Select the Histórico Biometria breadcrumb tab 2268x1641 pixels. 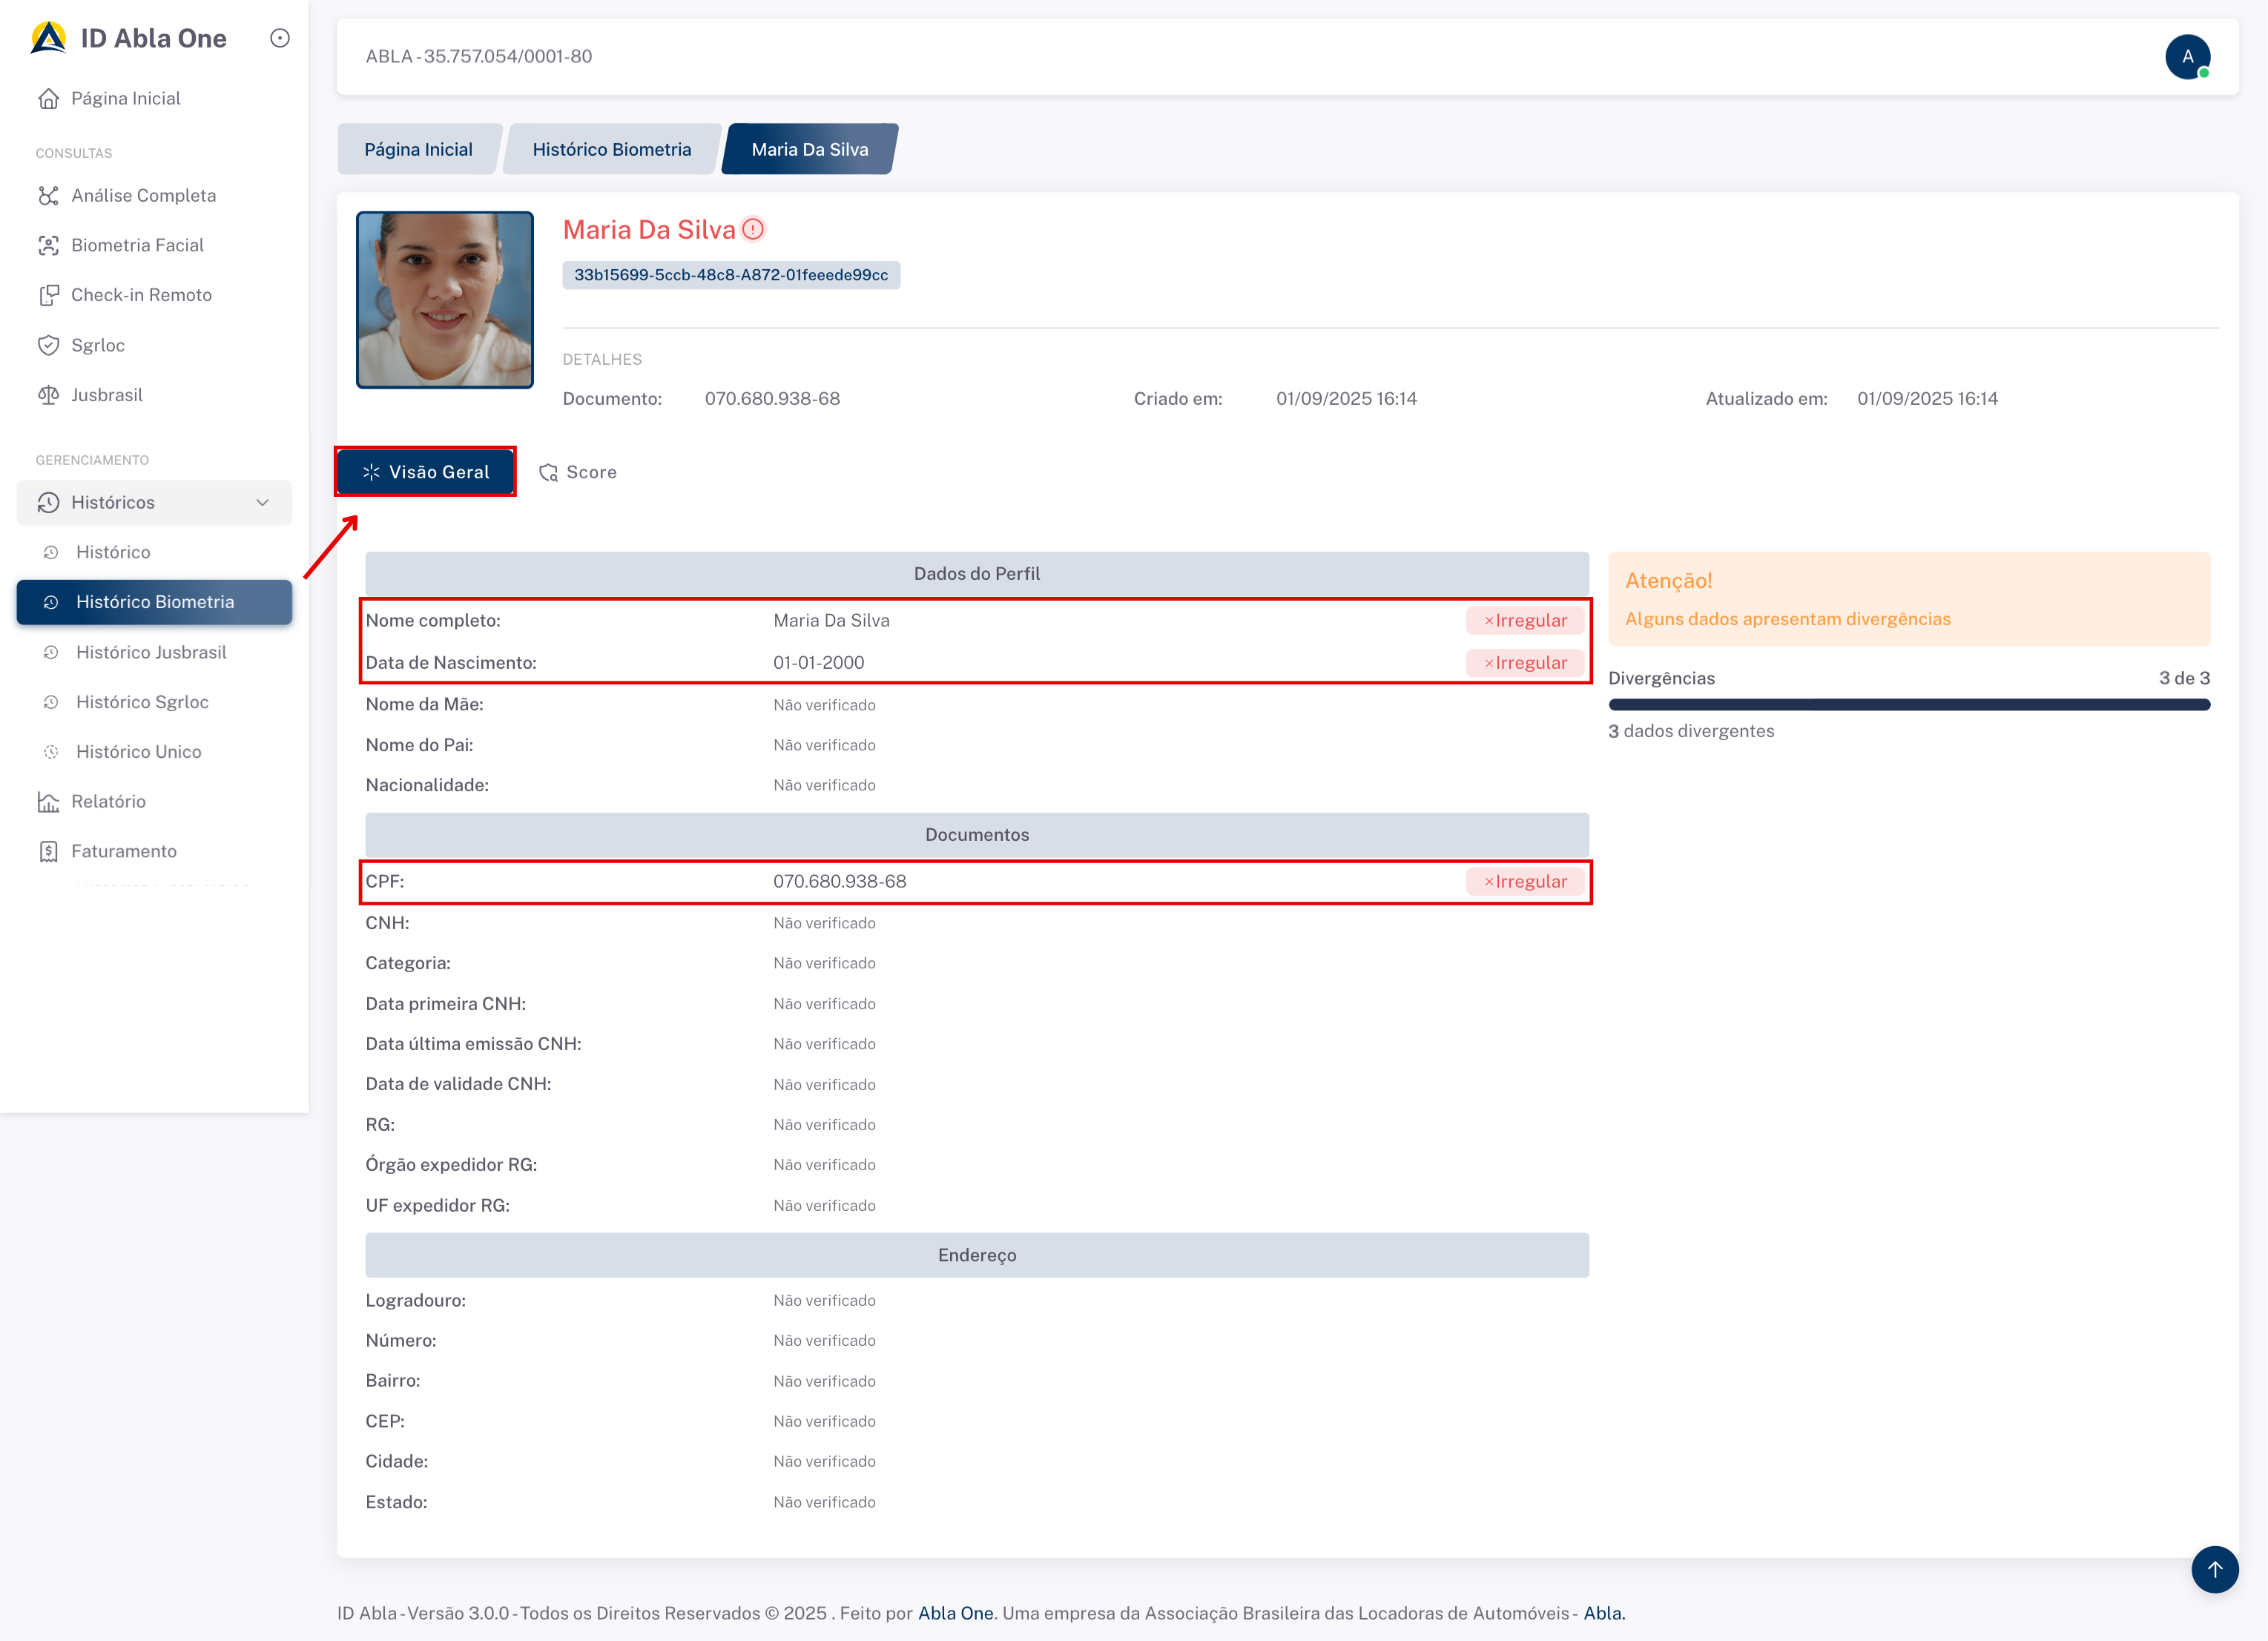(x=611, y=149)
